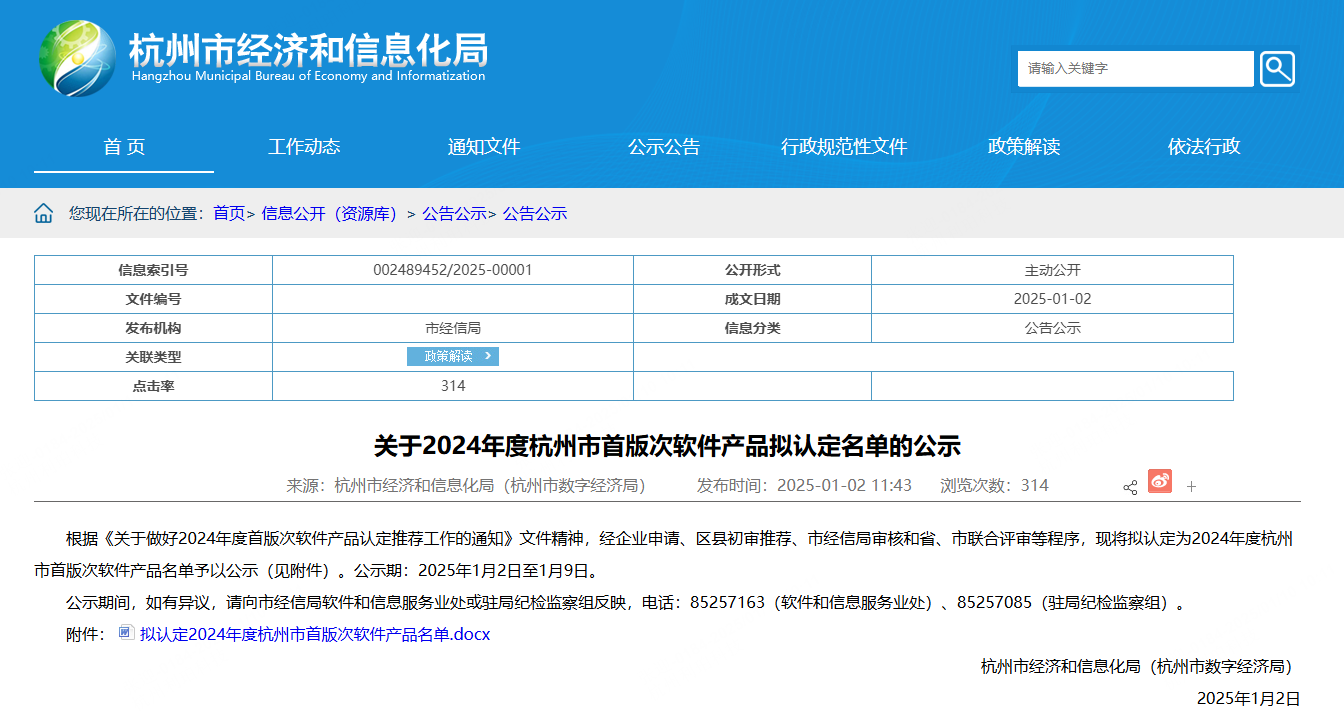Go to 公示公告 in the navigation bar
1344x723 pixels.
(664, 147)
